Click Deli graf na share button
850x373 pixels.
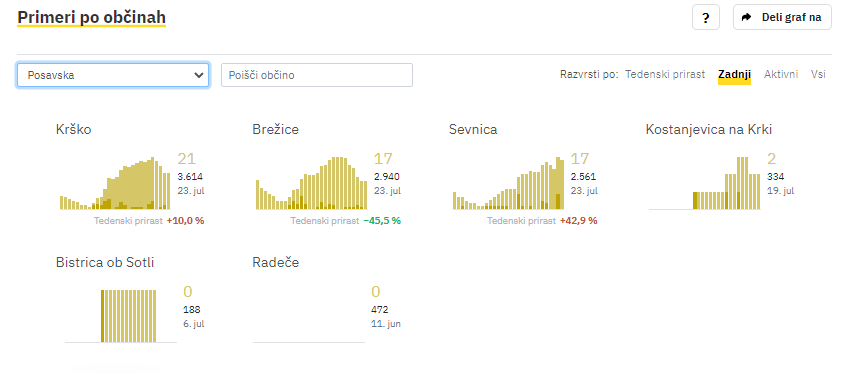pyautogui.click(x=782, y=17)
